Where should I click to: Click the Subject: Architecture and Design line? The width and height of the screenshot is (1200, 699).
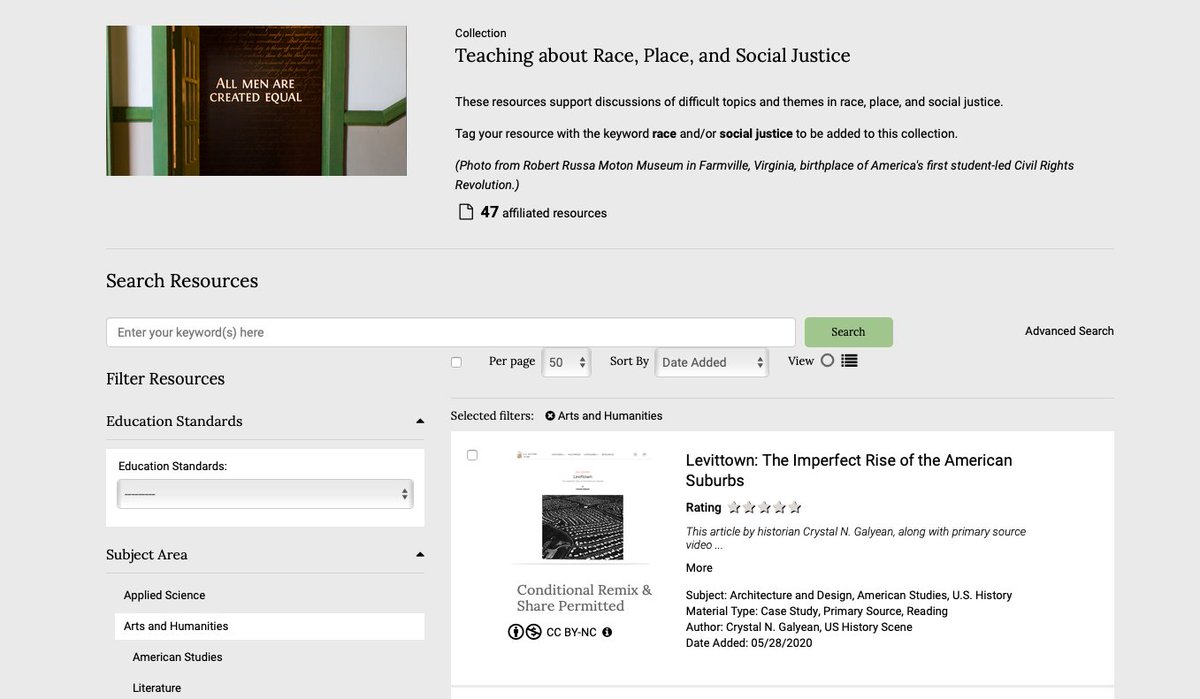[x=849, y=595]
